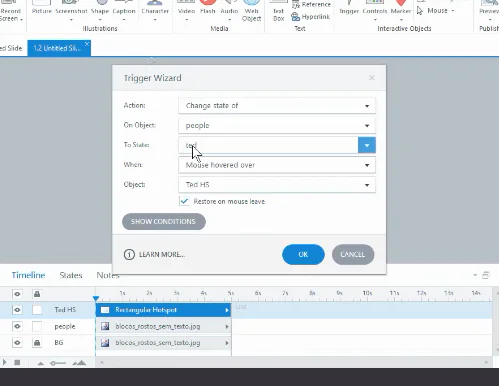499x386 pixels.
Task: Switch to the States tab
Action: [71, 275]
